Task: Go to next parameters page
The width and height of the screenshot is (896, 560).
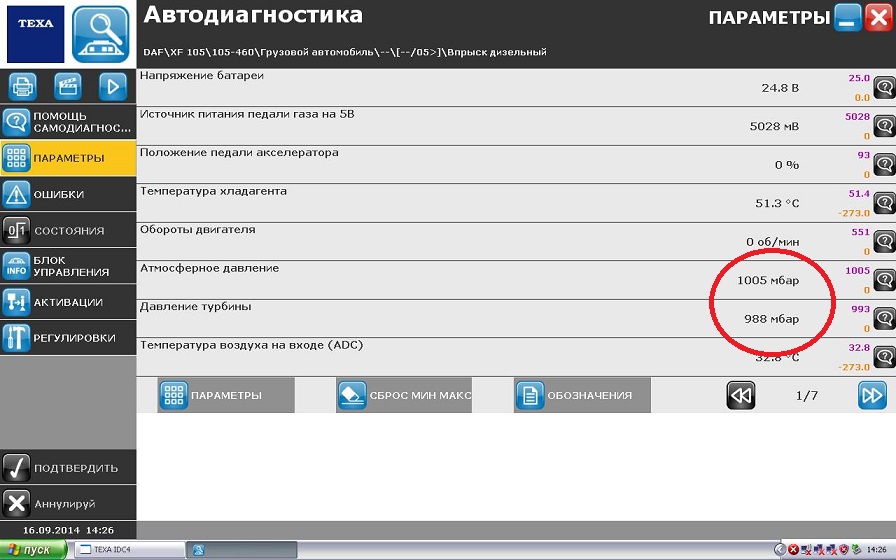Action: pos(873,395)
